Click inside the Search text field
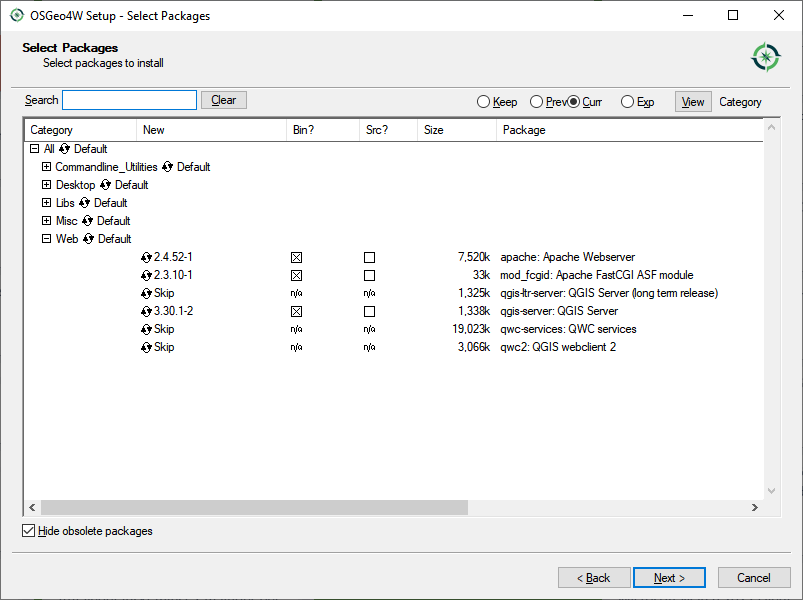 pos(129,99)
